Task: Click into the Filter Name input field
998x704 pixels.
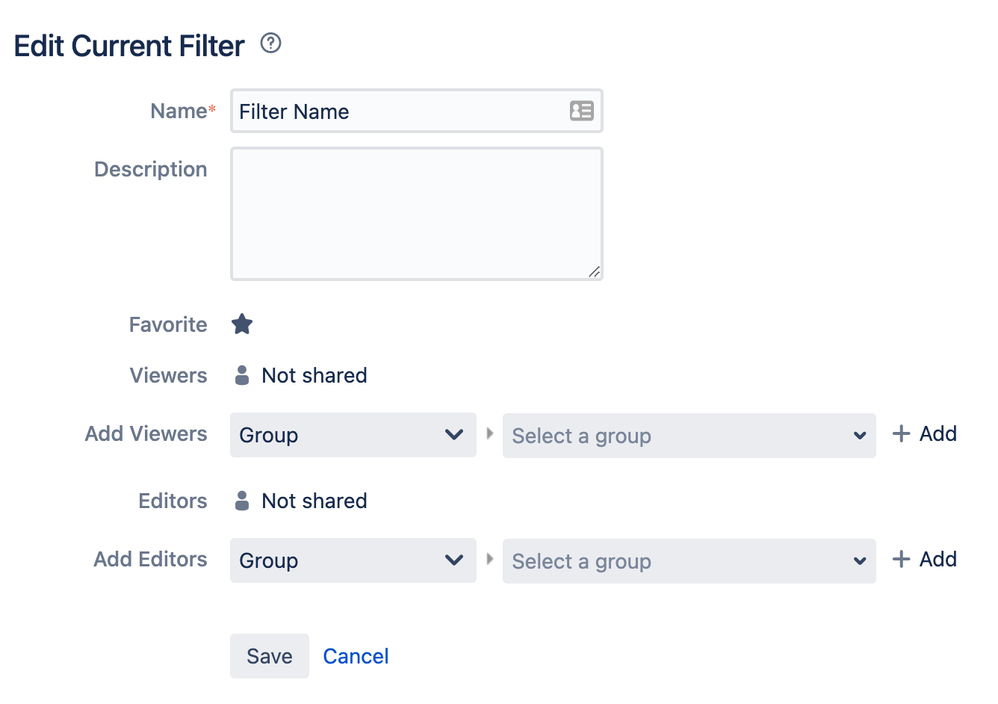Action: coord(400,112)
